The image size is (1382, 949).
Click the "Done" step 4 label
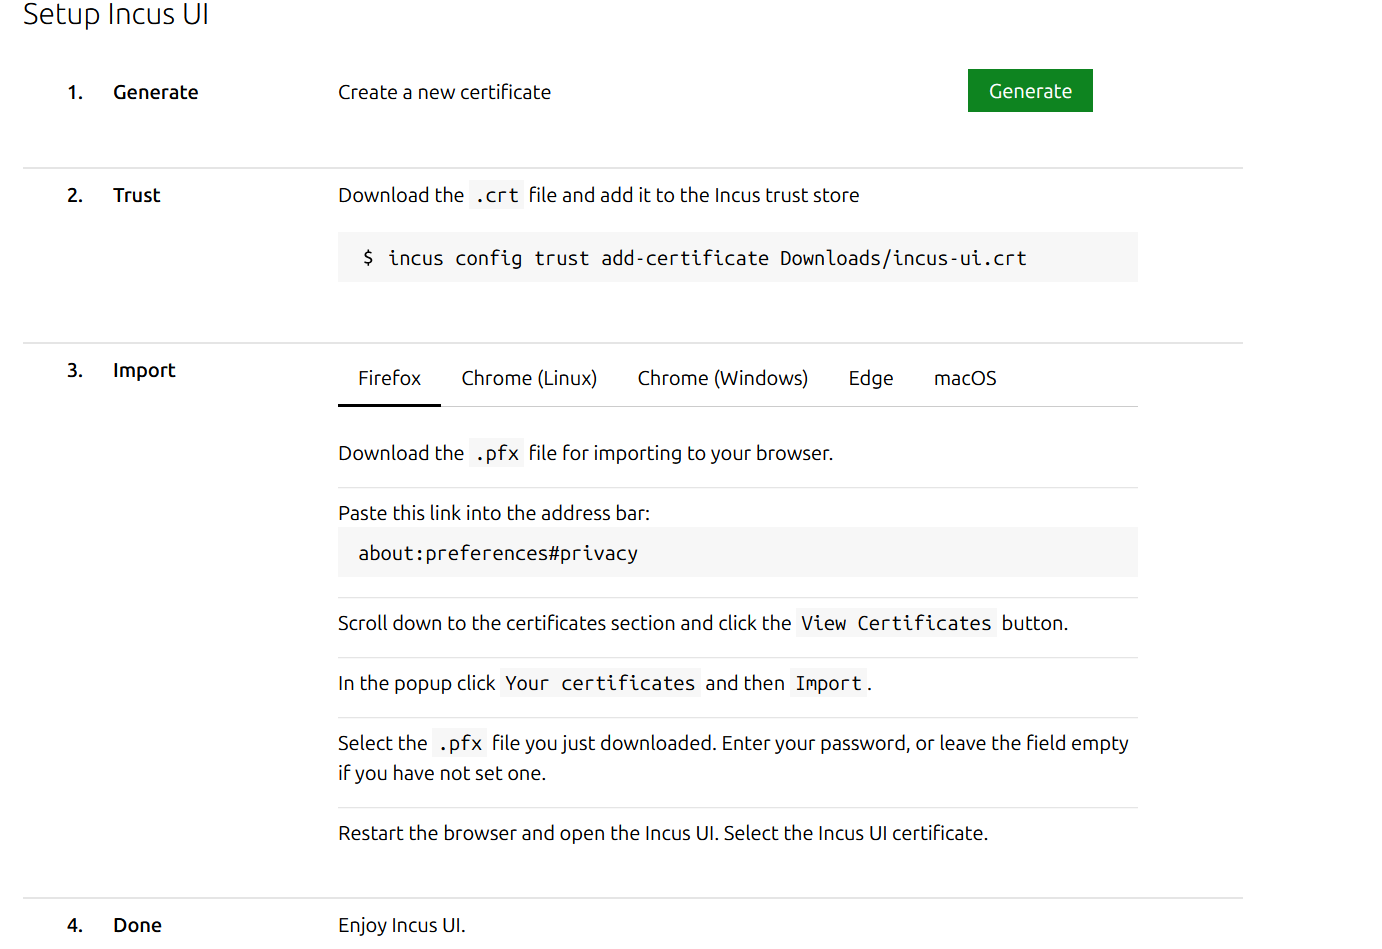pyautogui.click(x=137, y=925)
